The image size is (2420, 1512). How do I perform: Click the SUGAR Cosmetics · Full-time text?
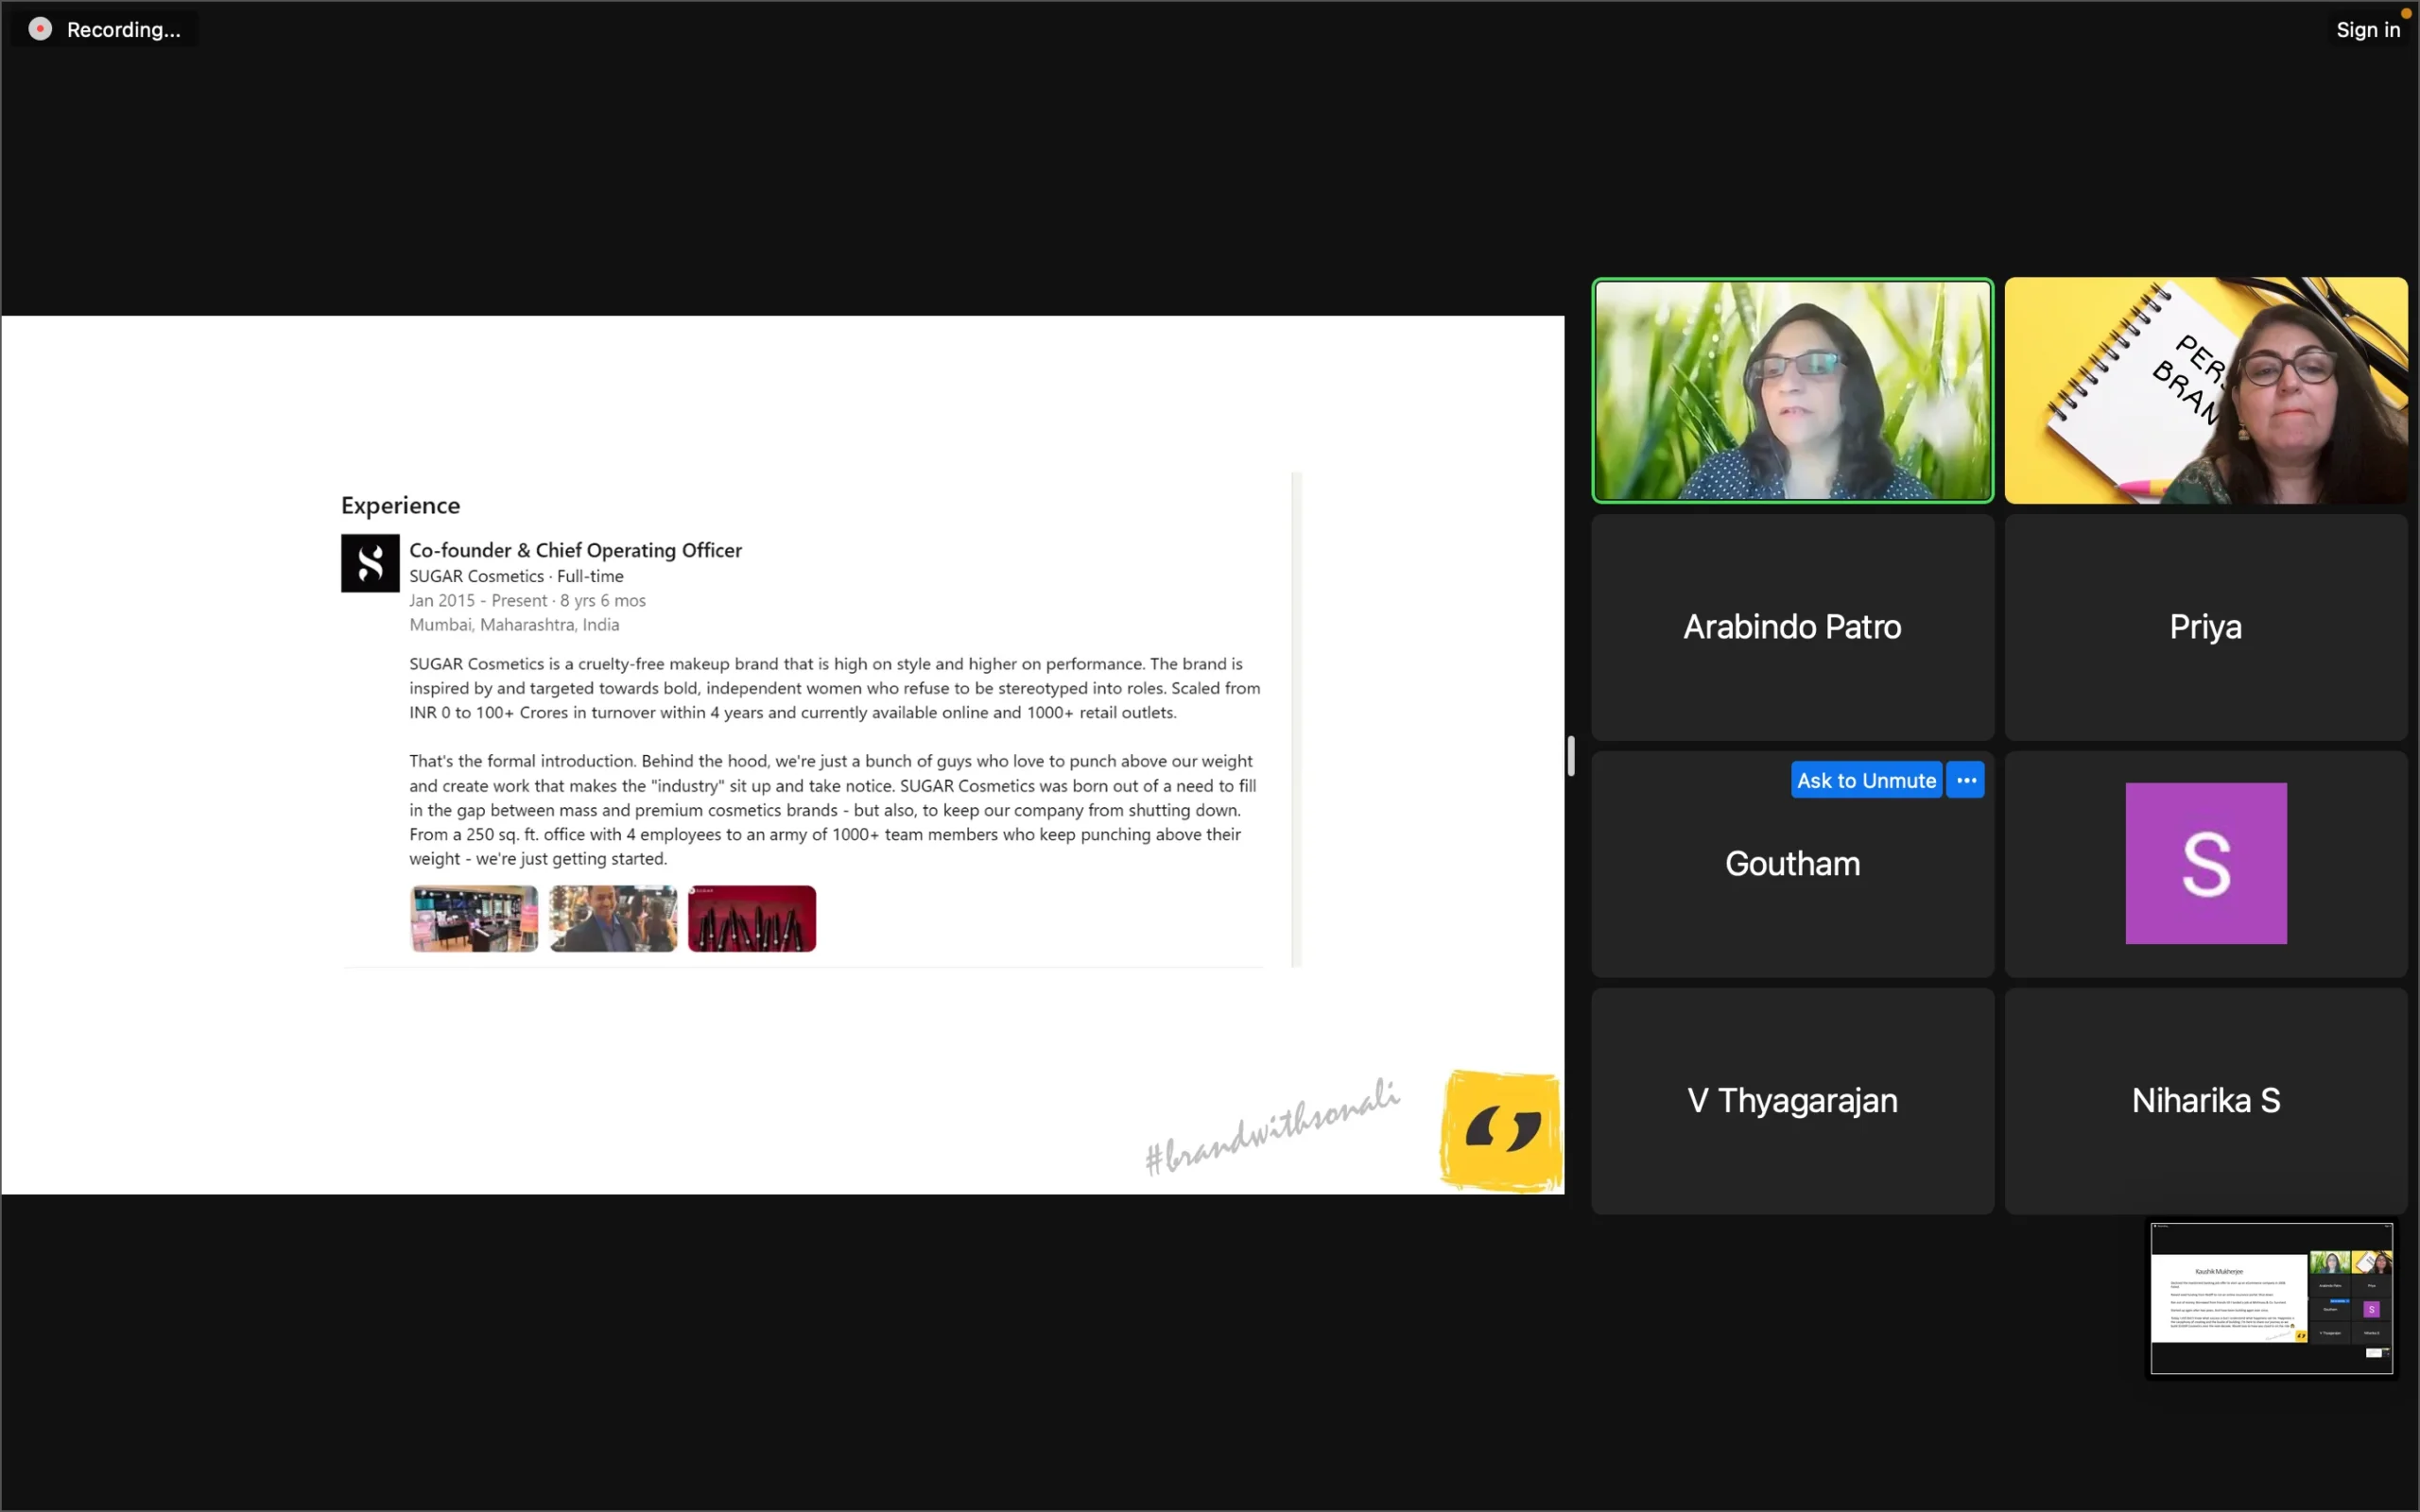(516, 576)
